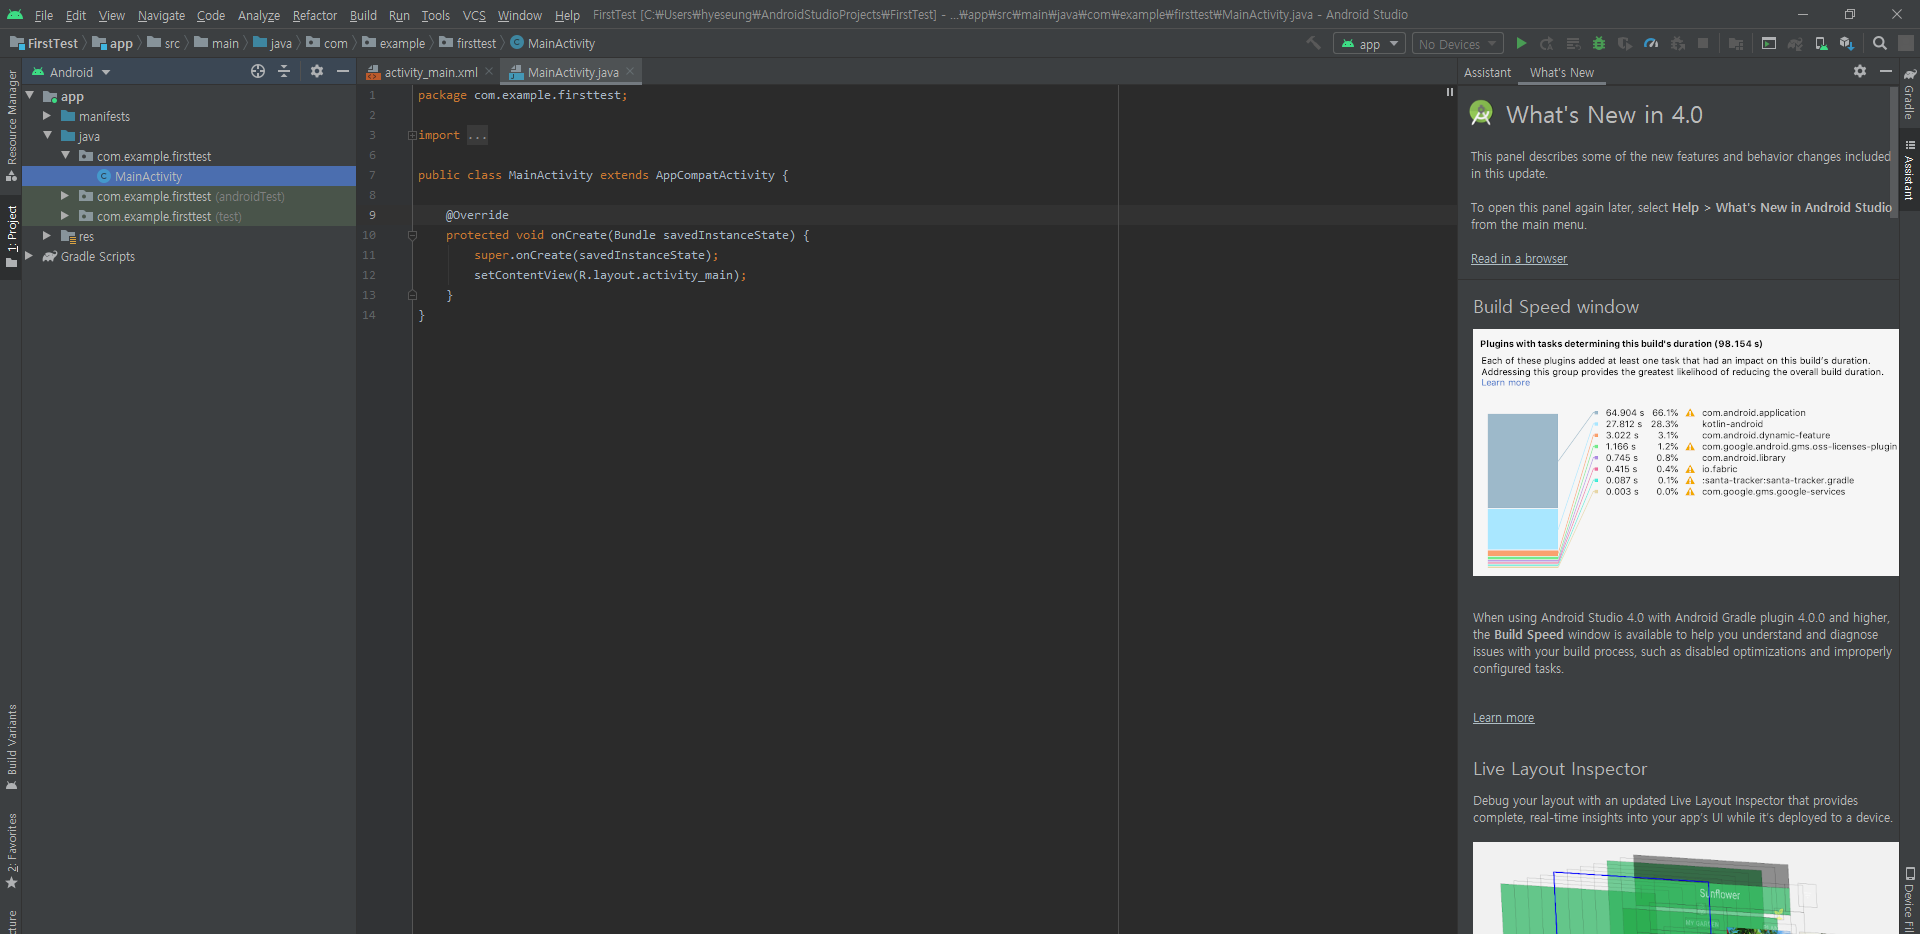Open the Read in a browser link

[x=1519, y=259]
